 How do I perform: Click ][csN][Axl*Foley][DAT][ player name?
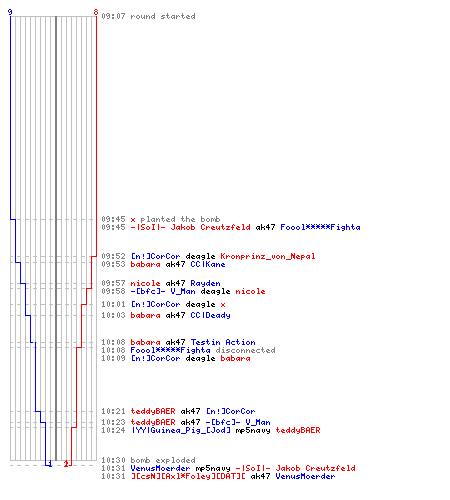point(188,476)
